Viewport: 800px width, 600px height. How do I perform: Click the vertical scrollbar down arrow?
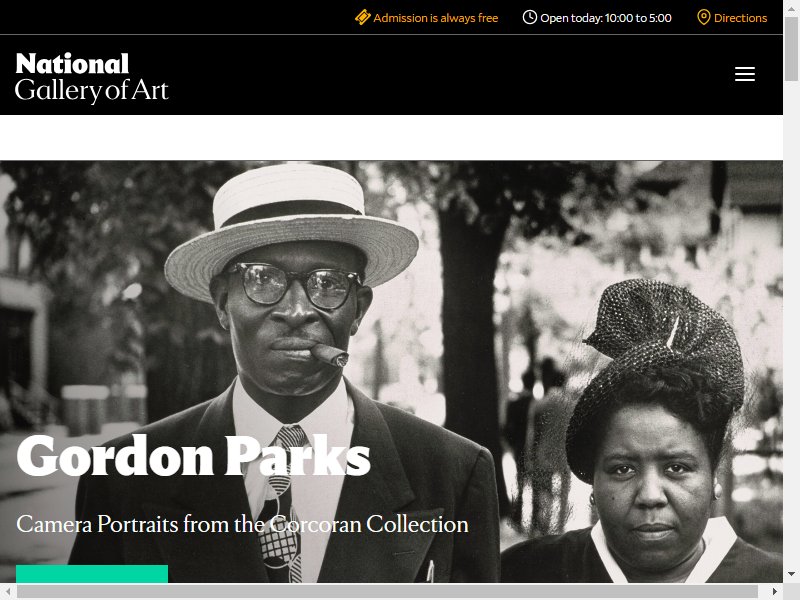[791, 574]
